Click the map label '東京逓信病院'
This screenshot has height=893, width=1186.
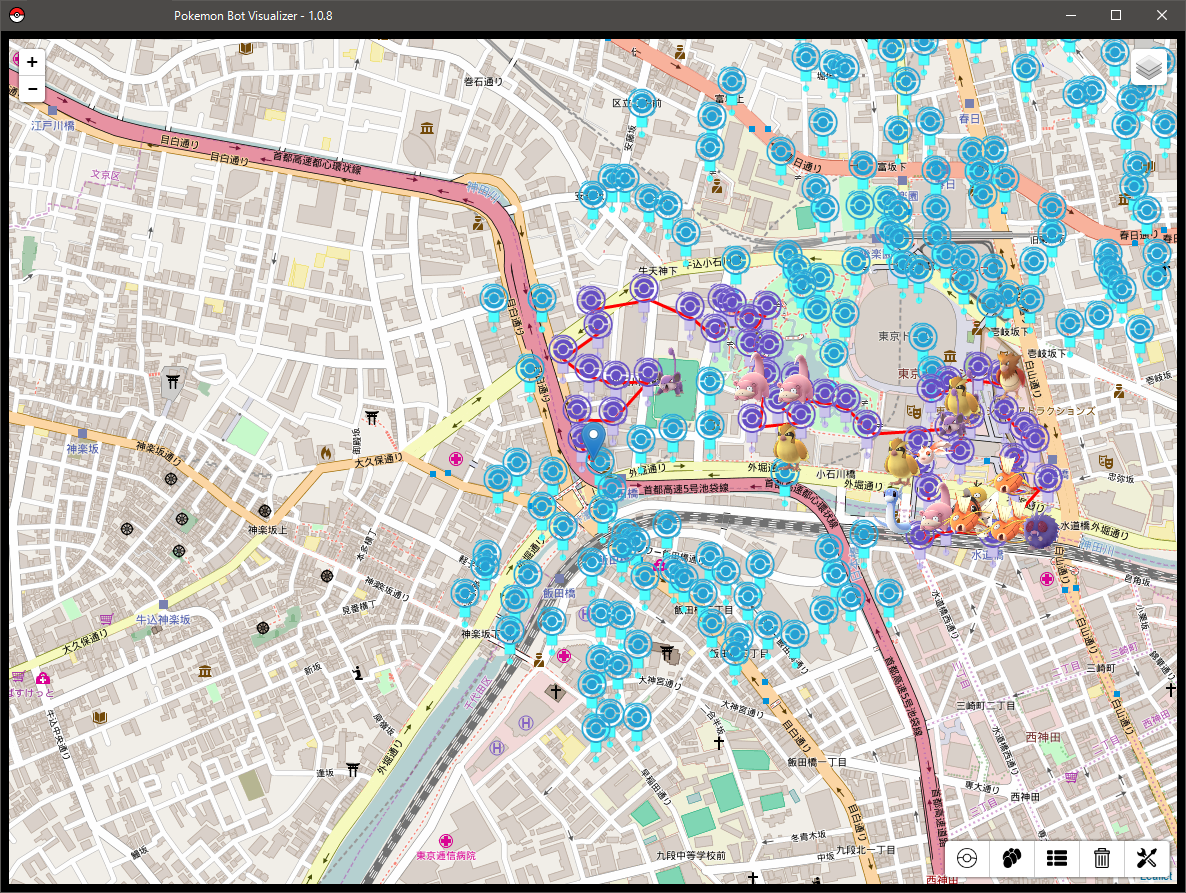[x=446, y=855]
